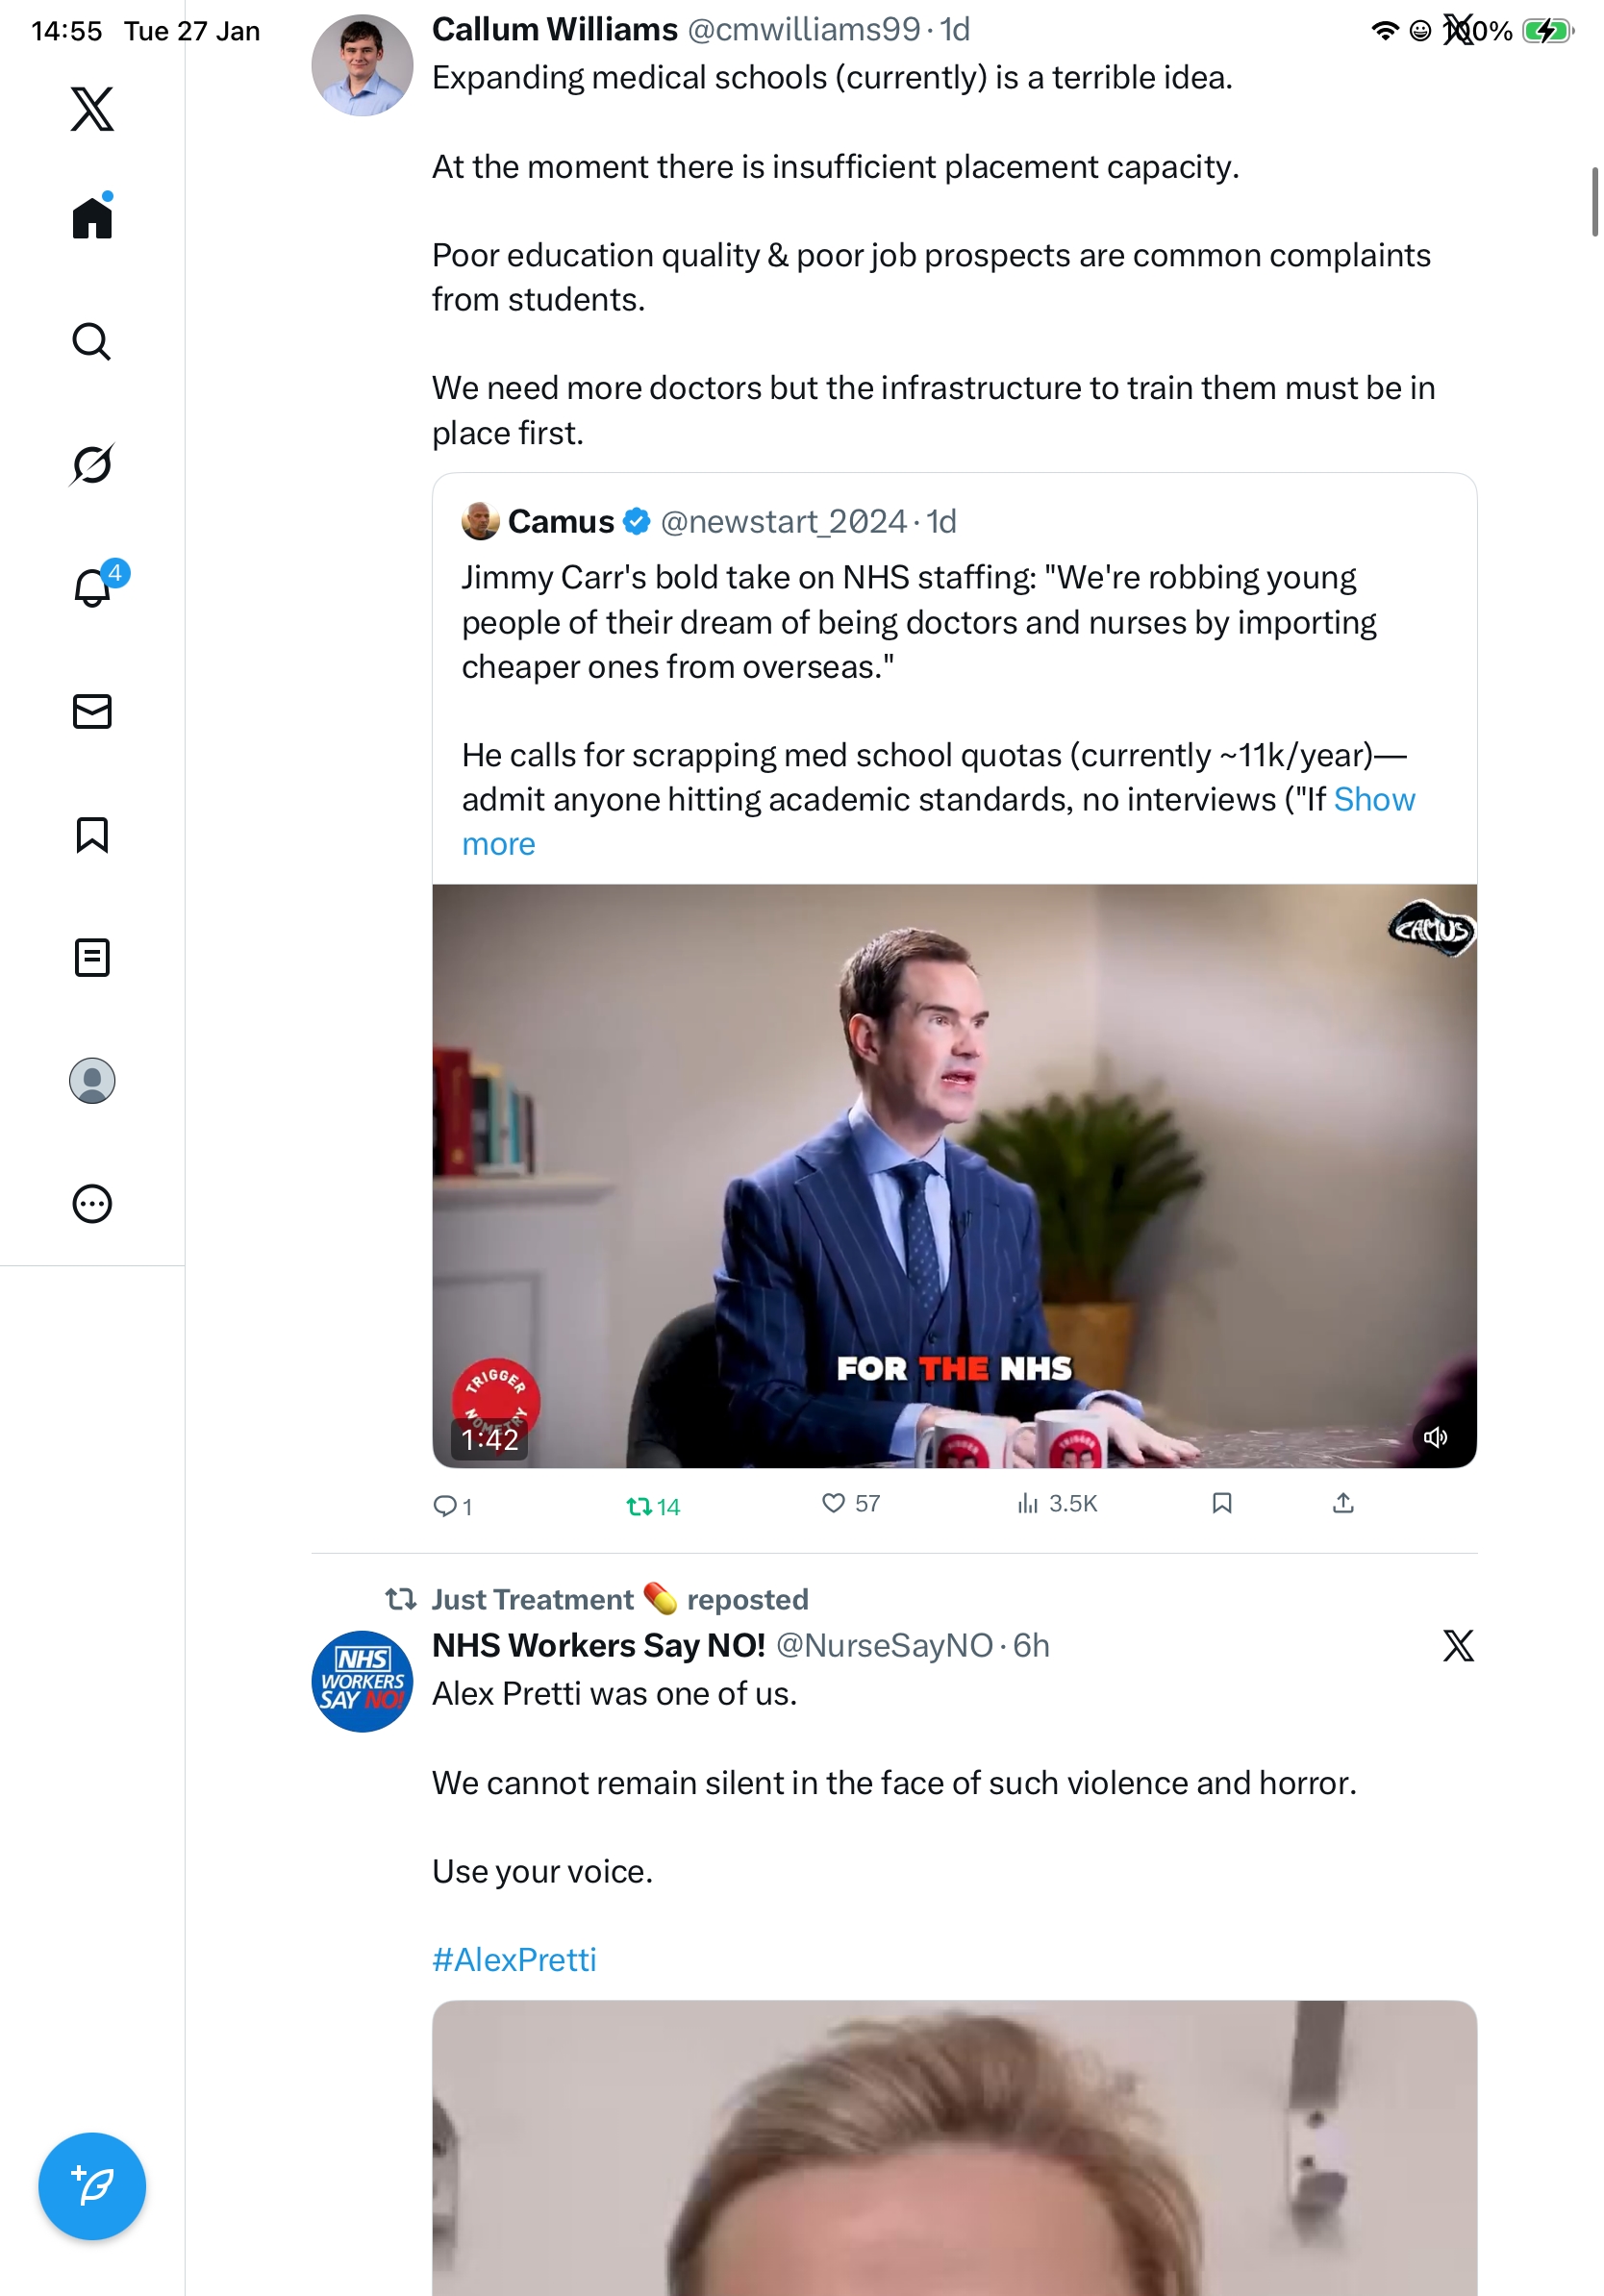Open Messages envelope icon
The height and width of the screenshot is (2296, 1604).
click(x=92, y=712)
